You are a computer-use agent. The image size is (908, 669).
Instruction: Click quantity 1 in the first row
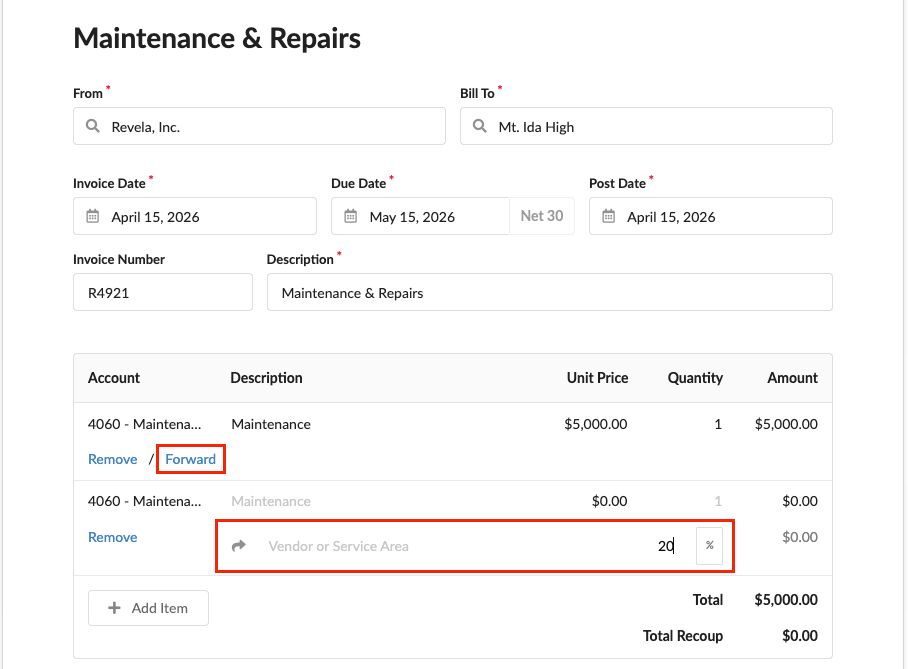(718, 424)
